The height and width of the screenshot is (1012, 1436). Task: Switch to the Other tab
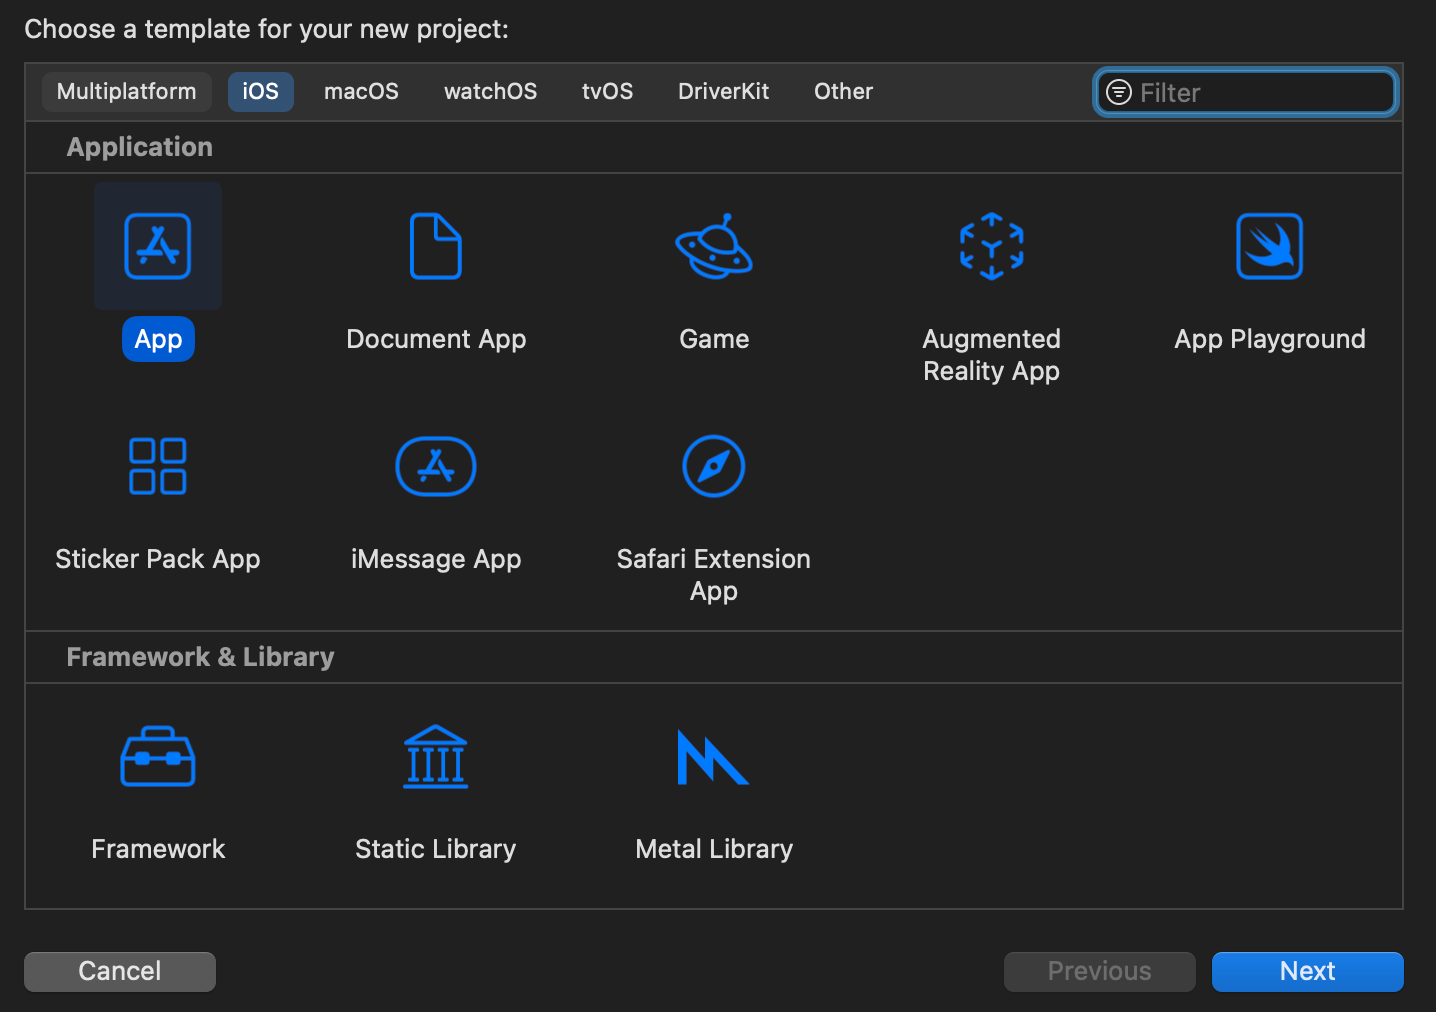[844, 92]
